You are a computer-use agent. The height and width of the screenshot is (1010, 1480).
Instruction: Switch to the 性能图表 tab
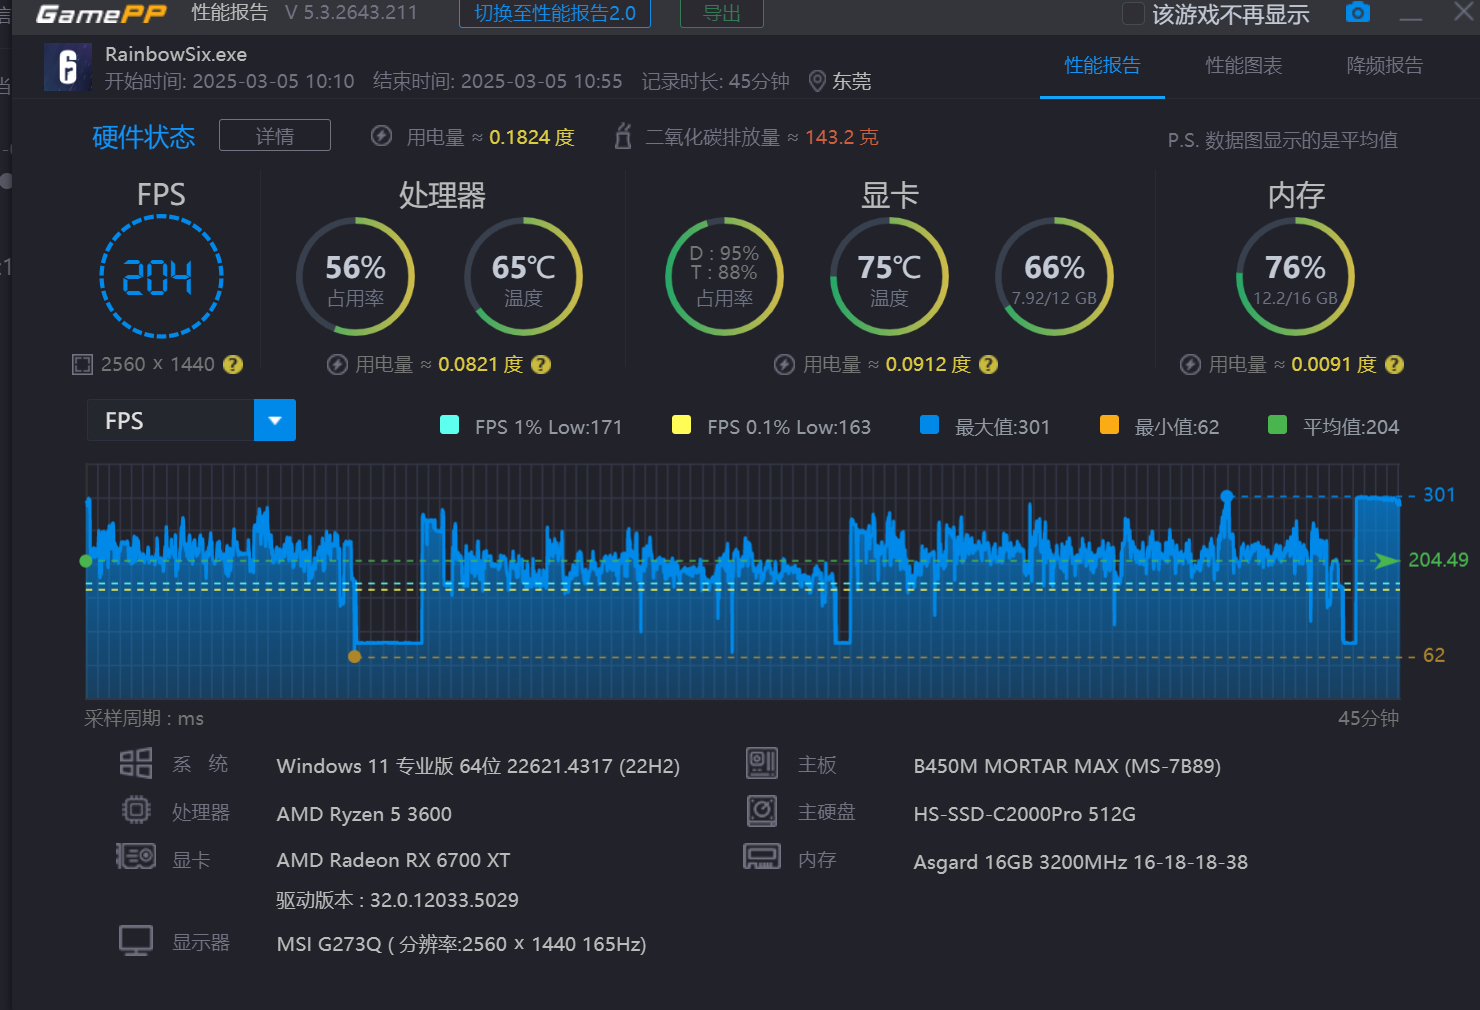1243,66
